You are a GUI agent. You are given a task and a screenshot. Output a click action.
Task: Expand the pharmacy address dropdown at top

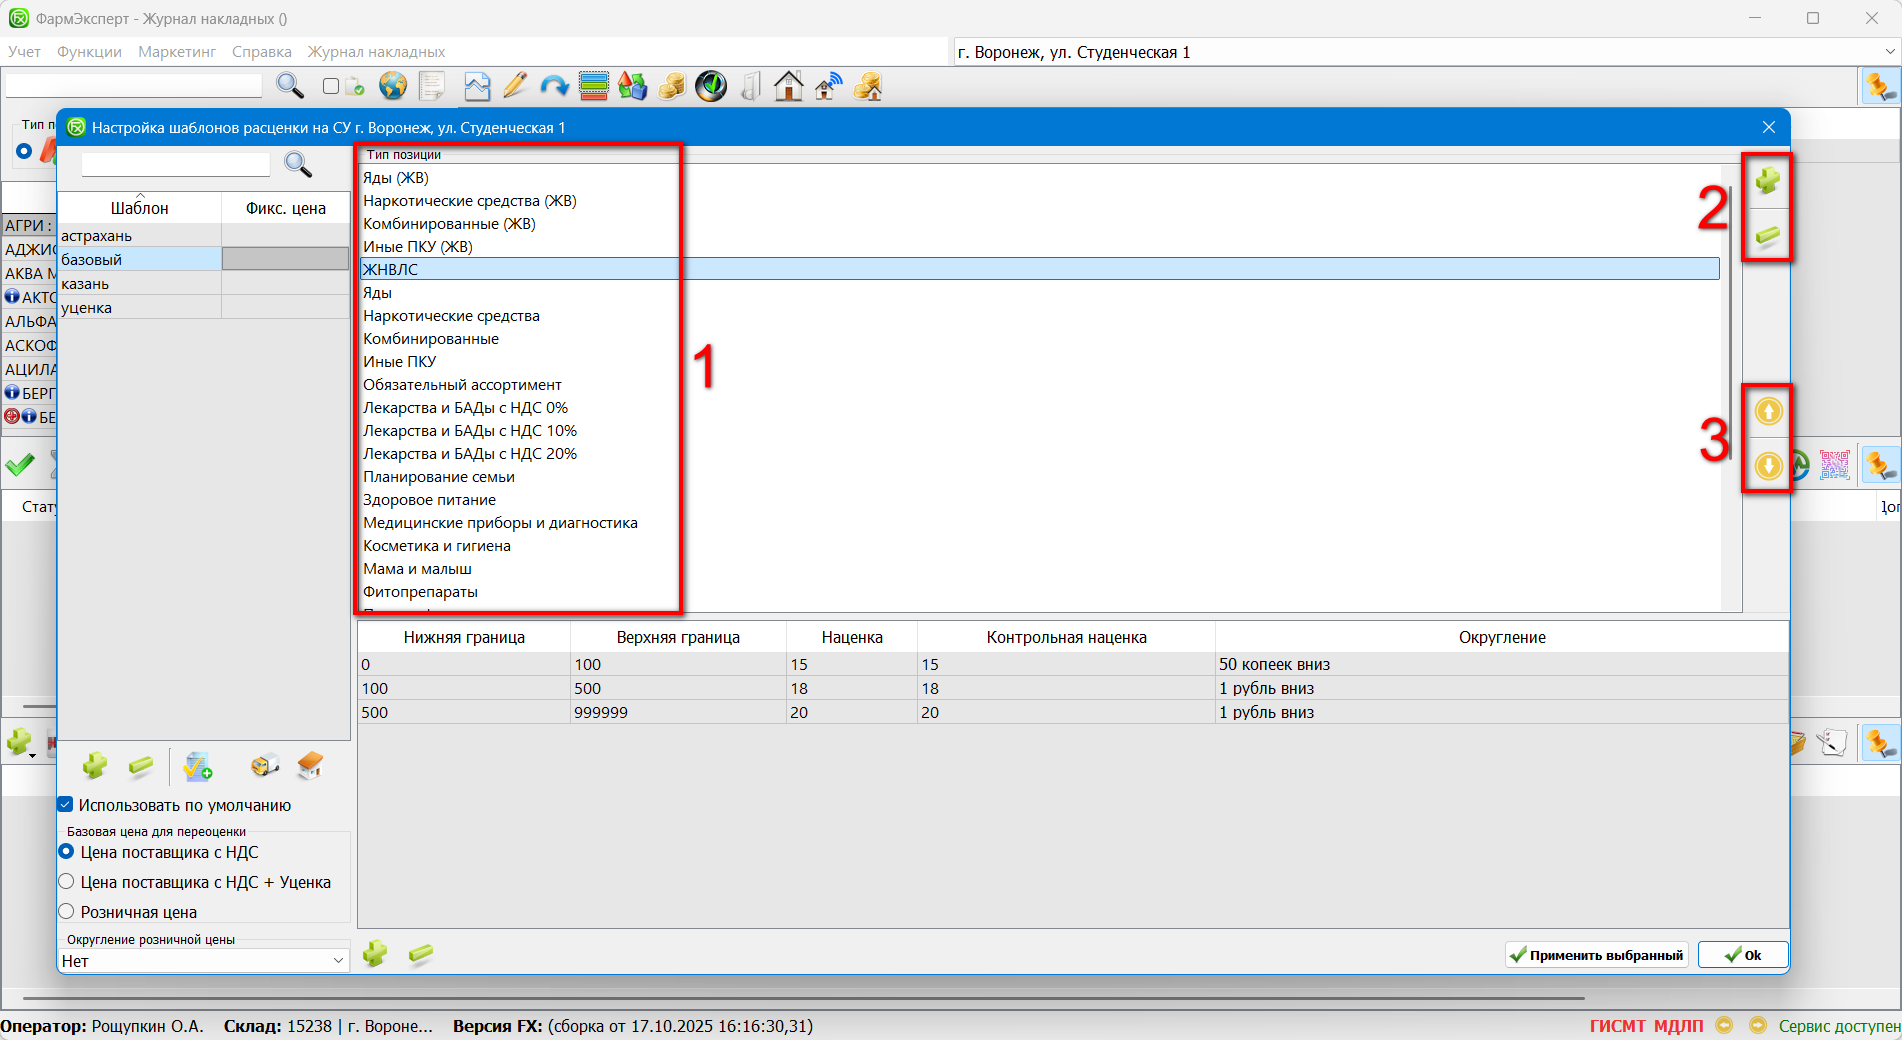pos(1889,52)
